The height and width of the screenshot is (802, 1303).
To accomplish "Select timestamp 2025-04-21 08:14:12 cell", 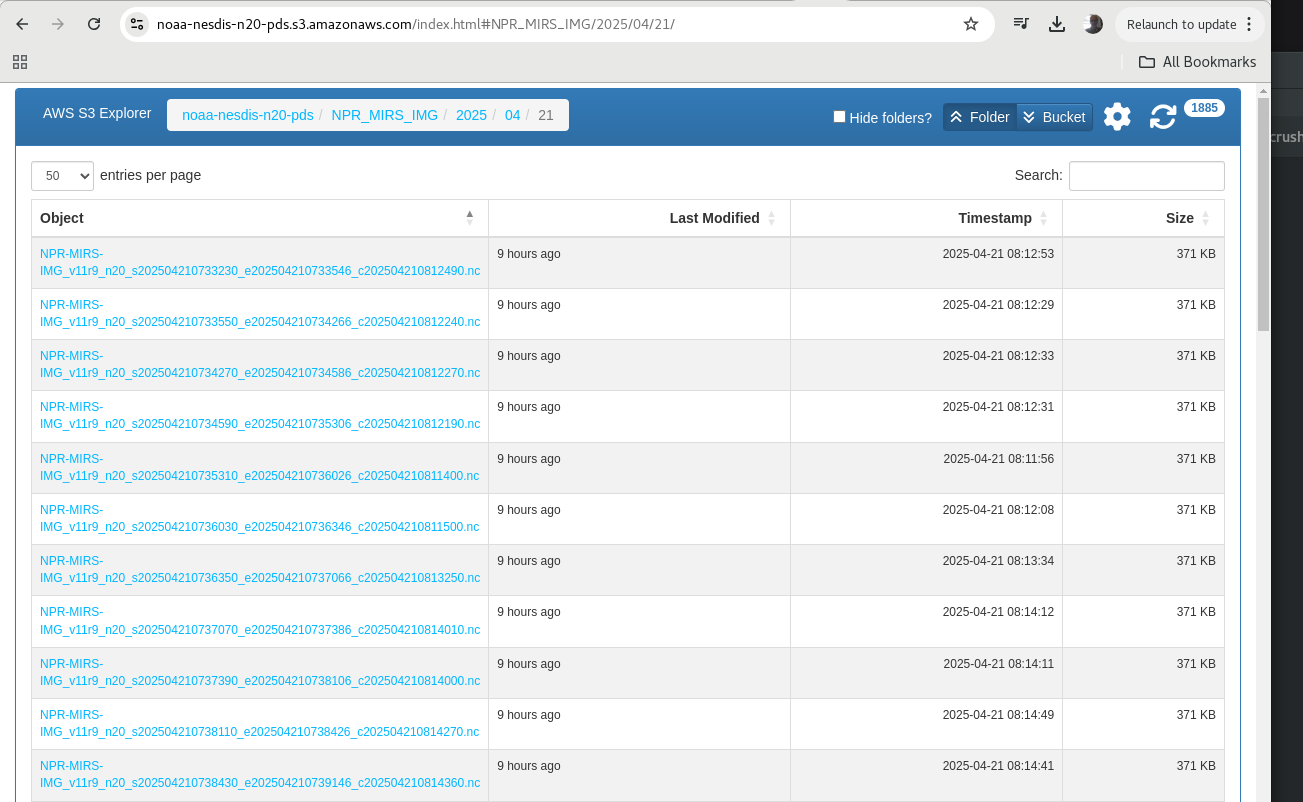I will 926,621.
